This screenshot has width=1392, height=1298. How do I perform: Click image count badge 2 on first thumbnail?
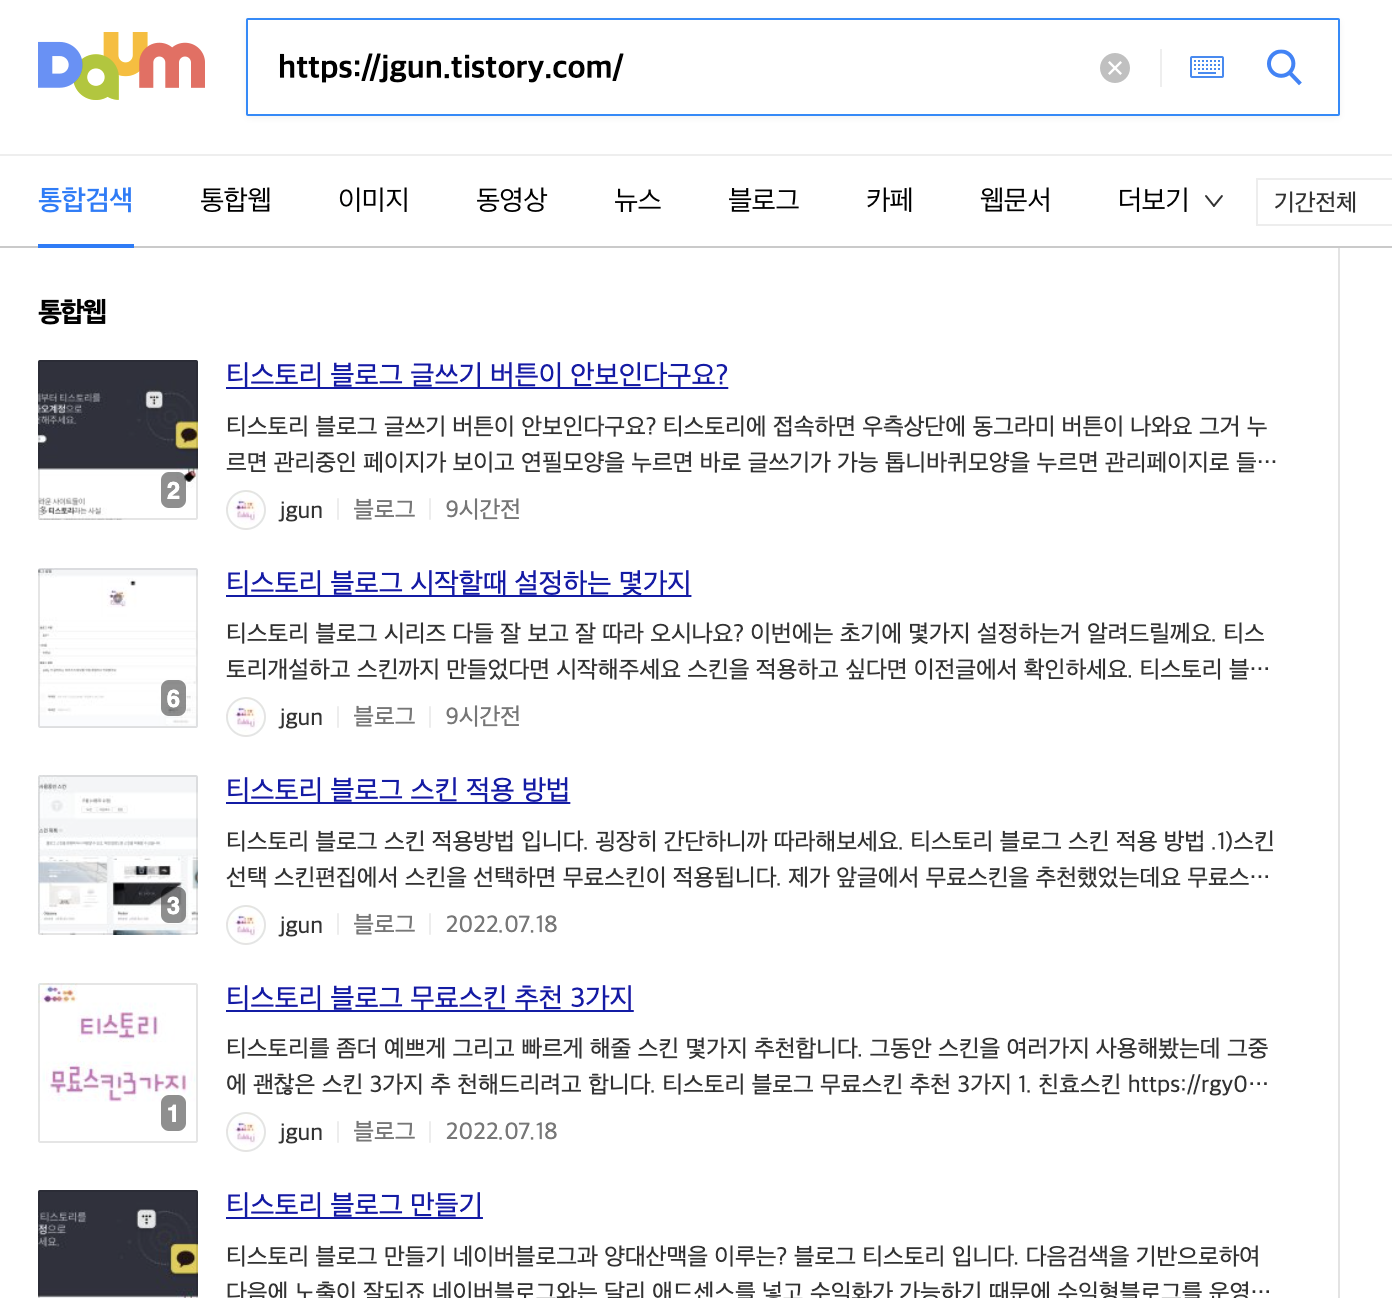[174, 490]
